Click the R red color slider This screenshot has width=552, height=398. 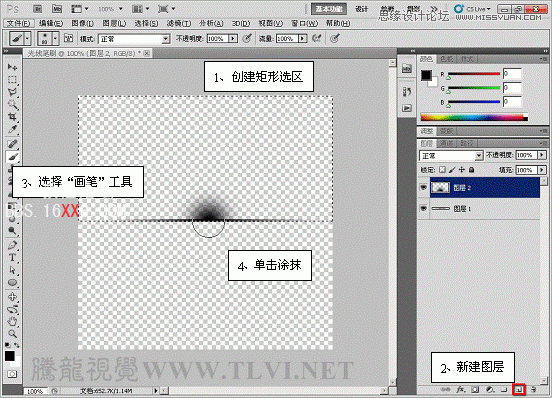pyautogui.click(x=474, y=74)
